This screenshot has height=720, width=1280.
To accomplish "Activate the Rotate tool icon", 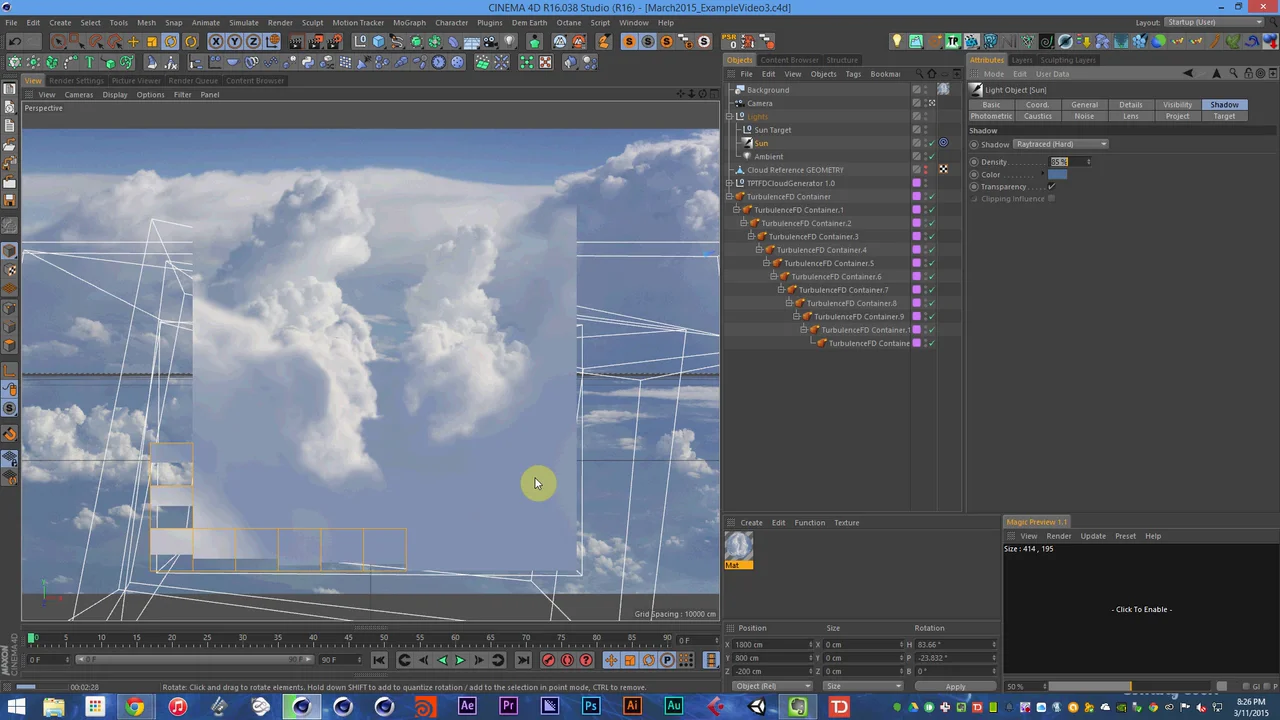I will click(170, 42).
